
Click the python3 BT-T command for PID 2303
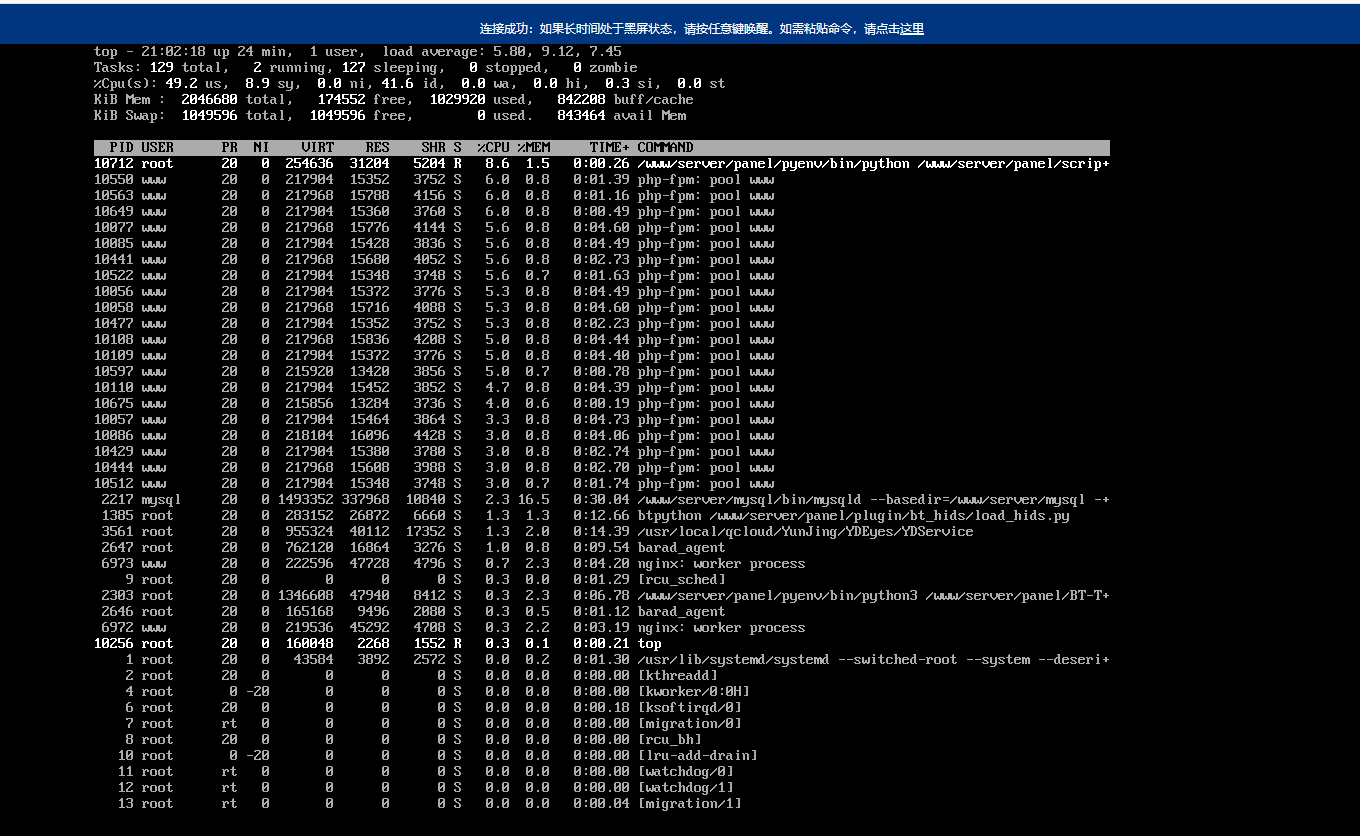[873, 595]
